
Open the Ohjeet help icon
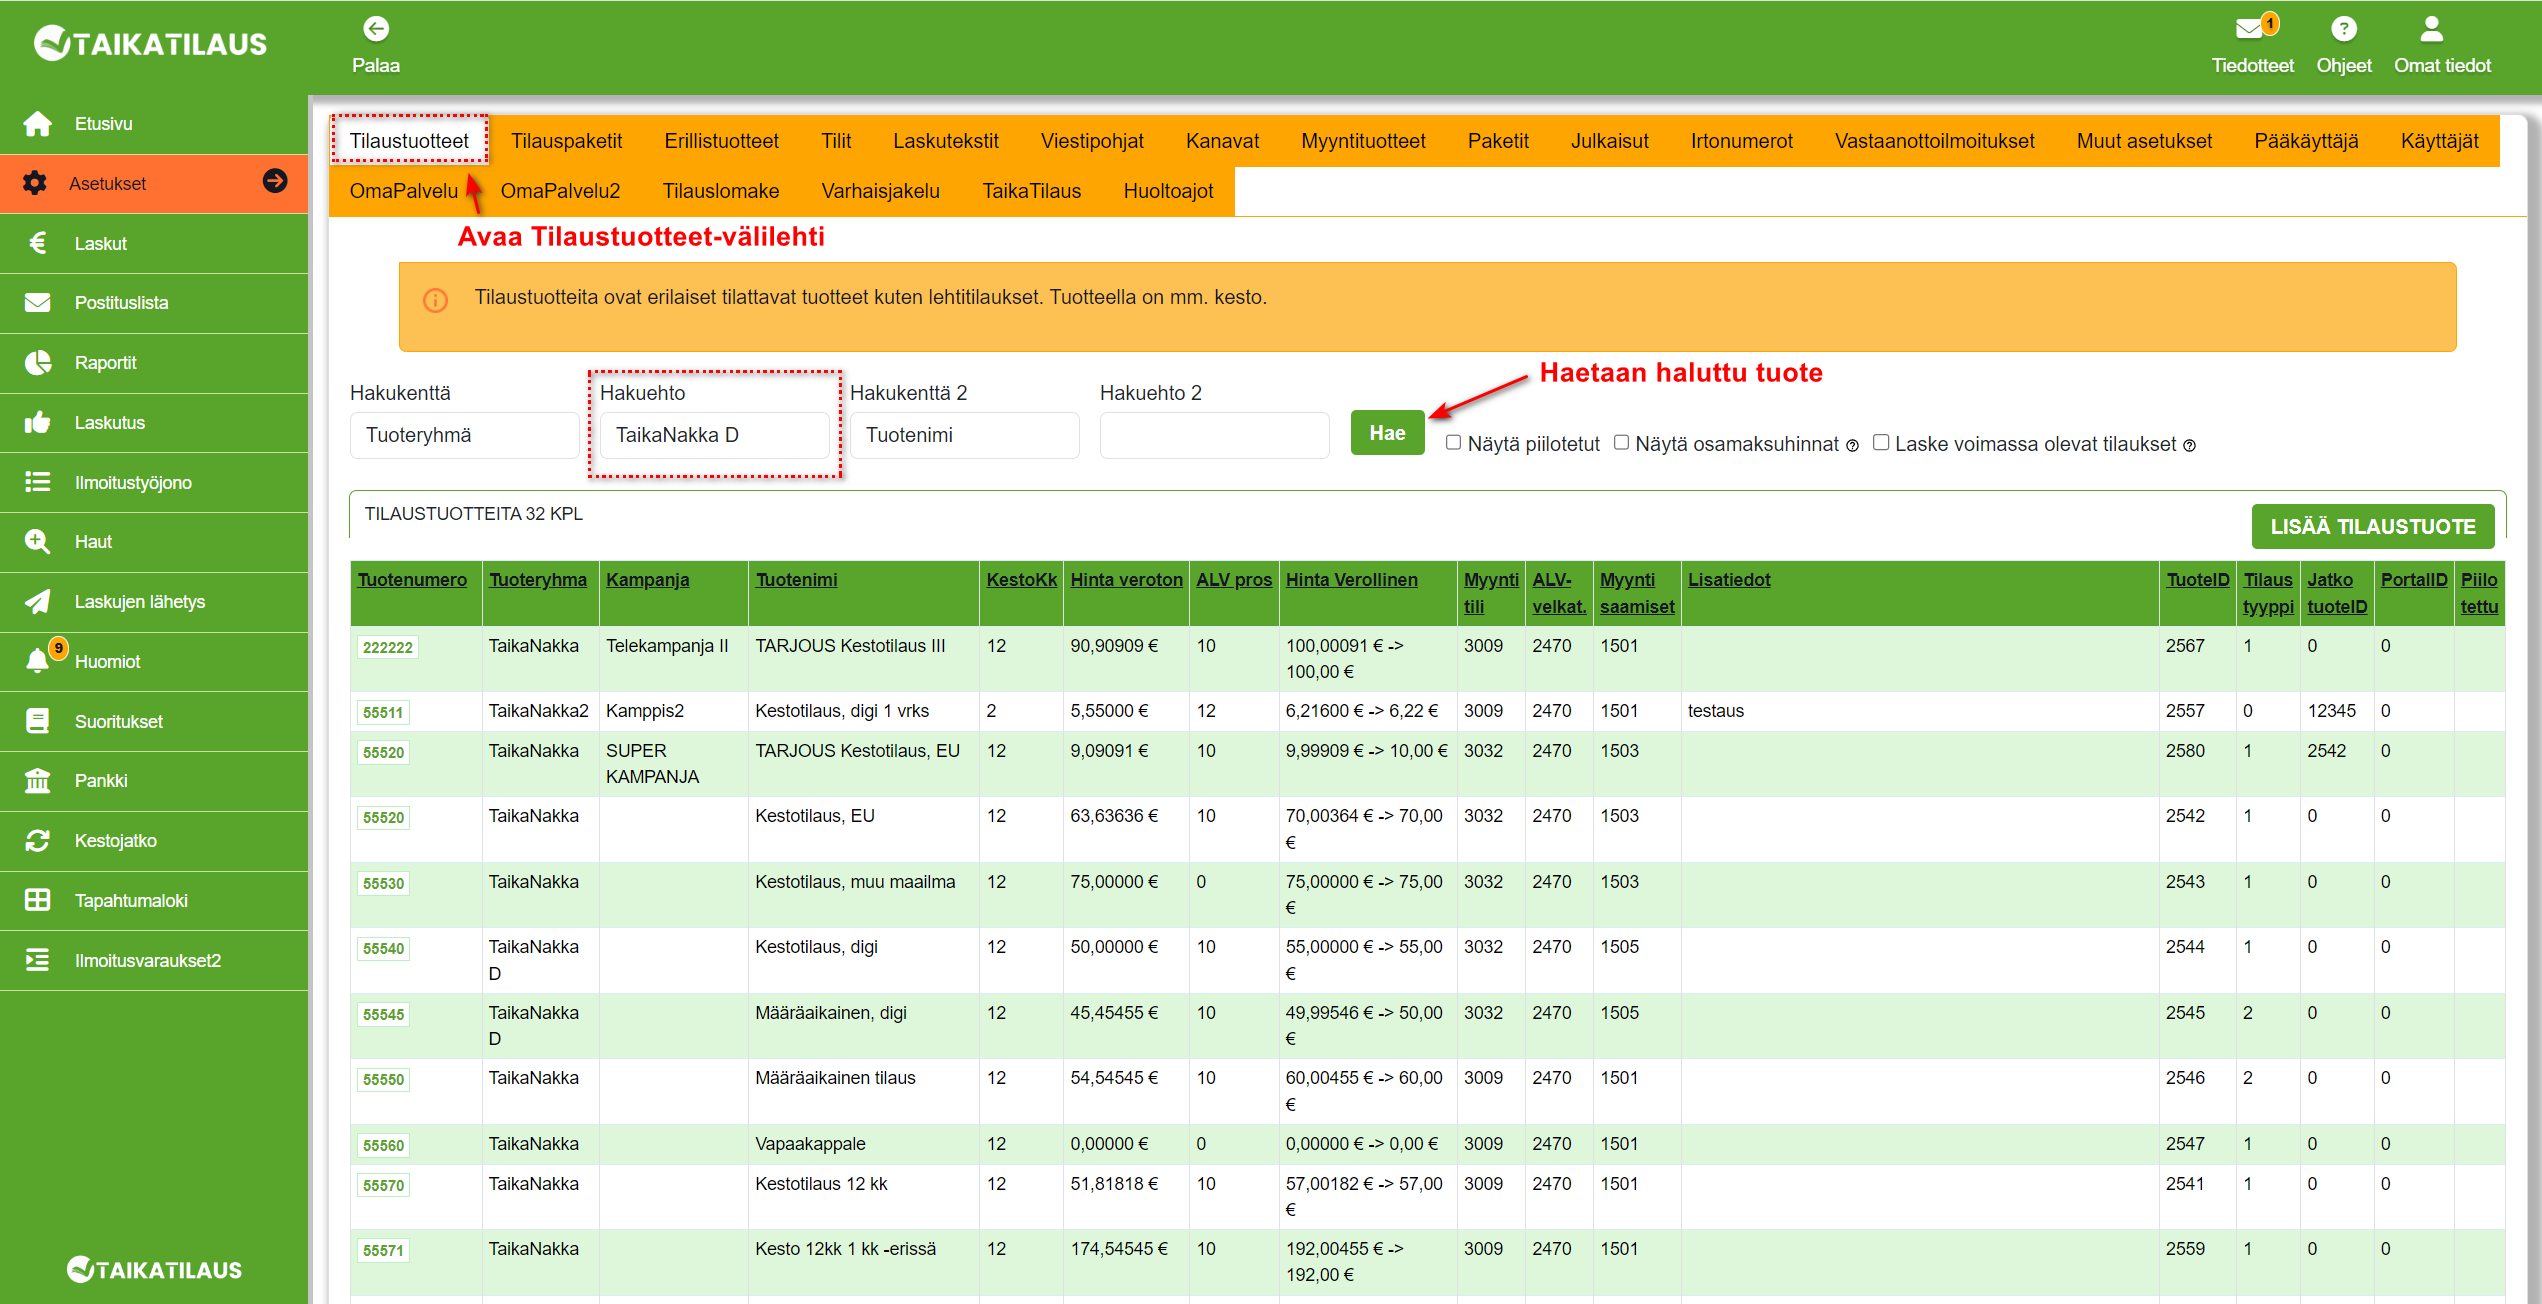click(2343, 29)
